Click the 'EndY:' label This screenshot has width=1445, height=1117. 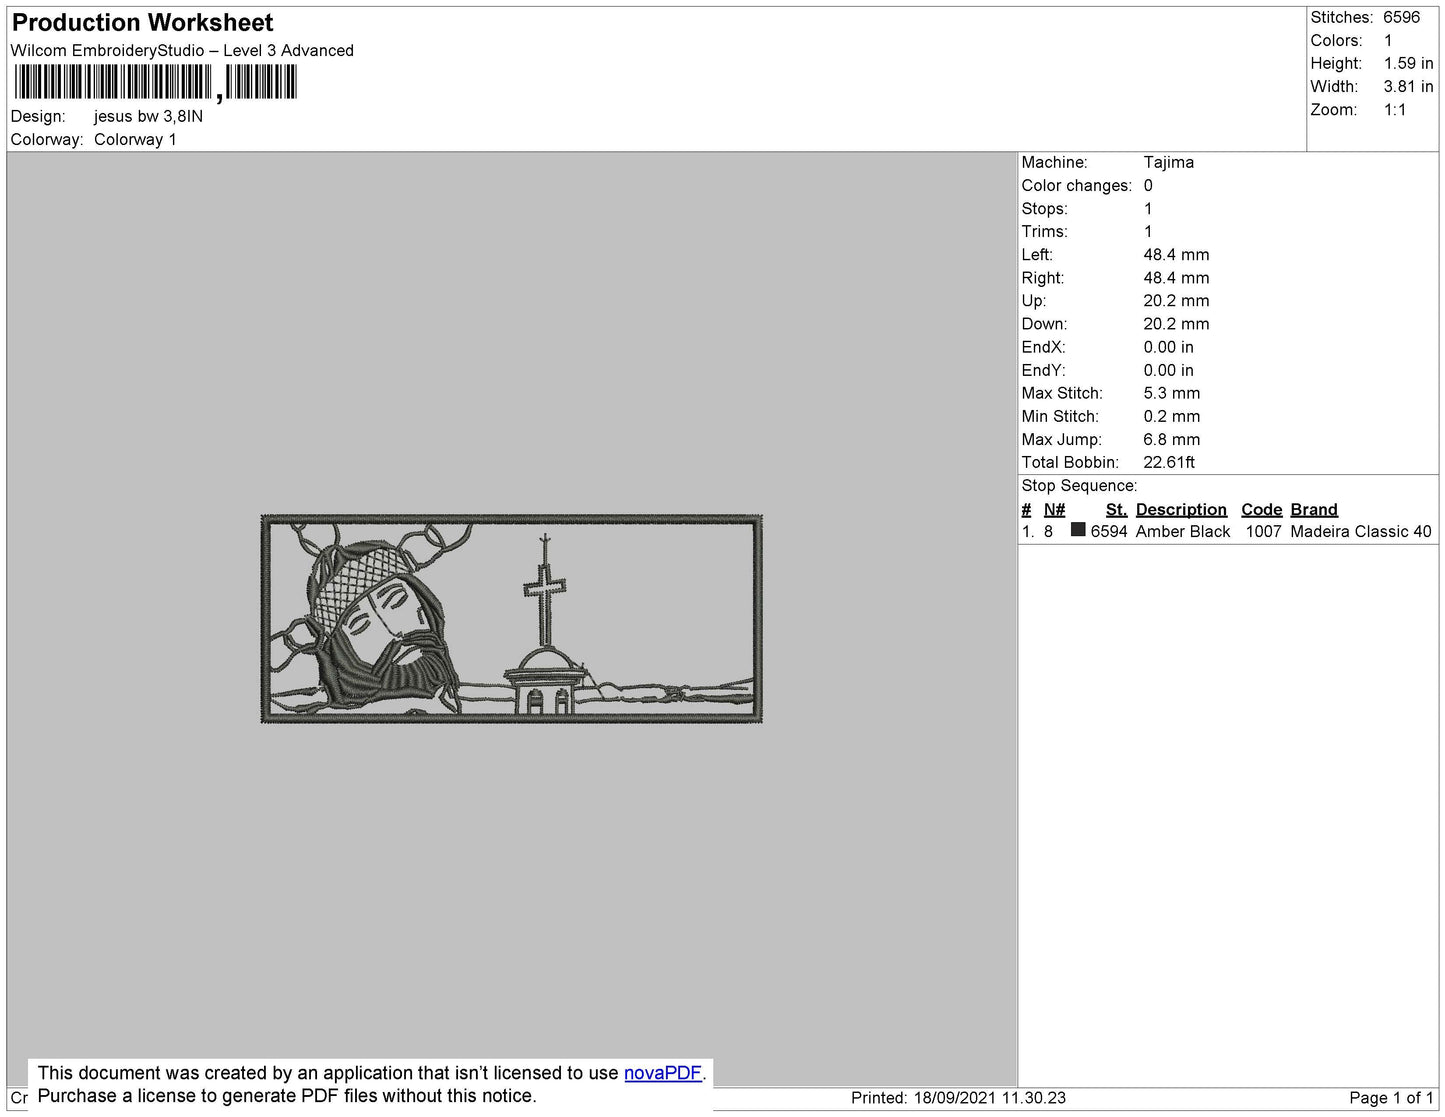[x=1043, y=370]
